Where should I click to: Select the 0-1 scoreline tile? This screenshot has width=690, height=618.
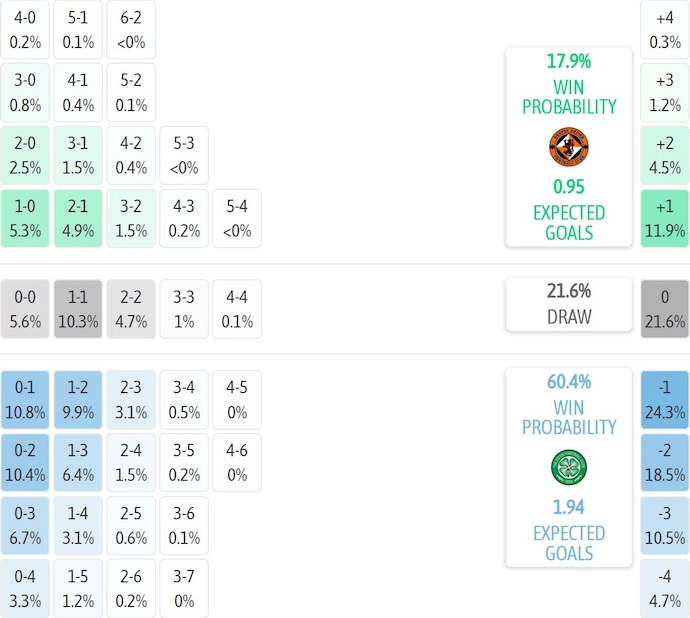pos(25,399)
